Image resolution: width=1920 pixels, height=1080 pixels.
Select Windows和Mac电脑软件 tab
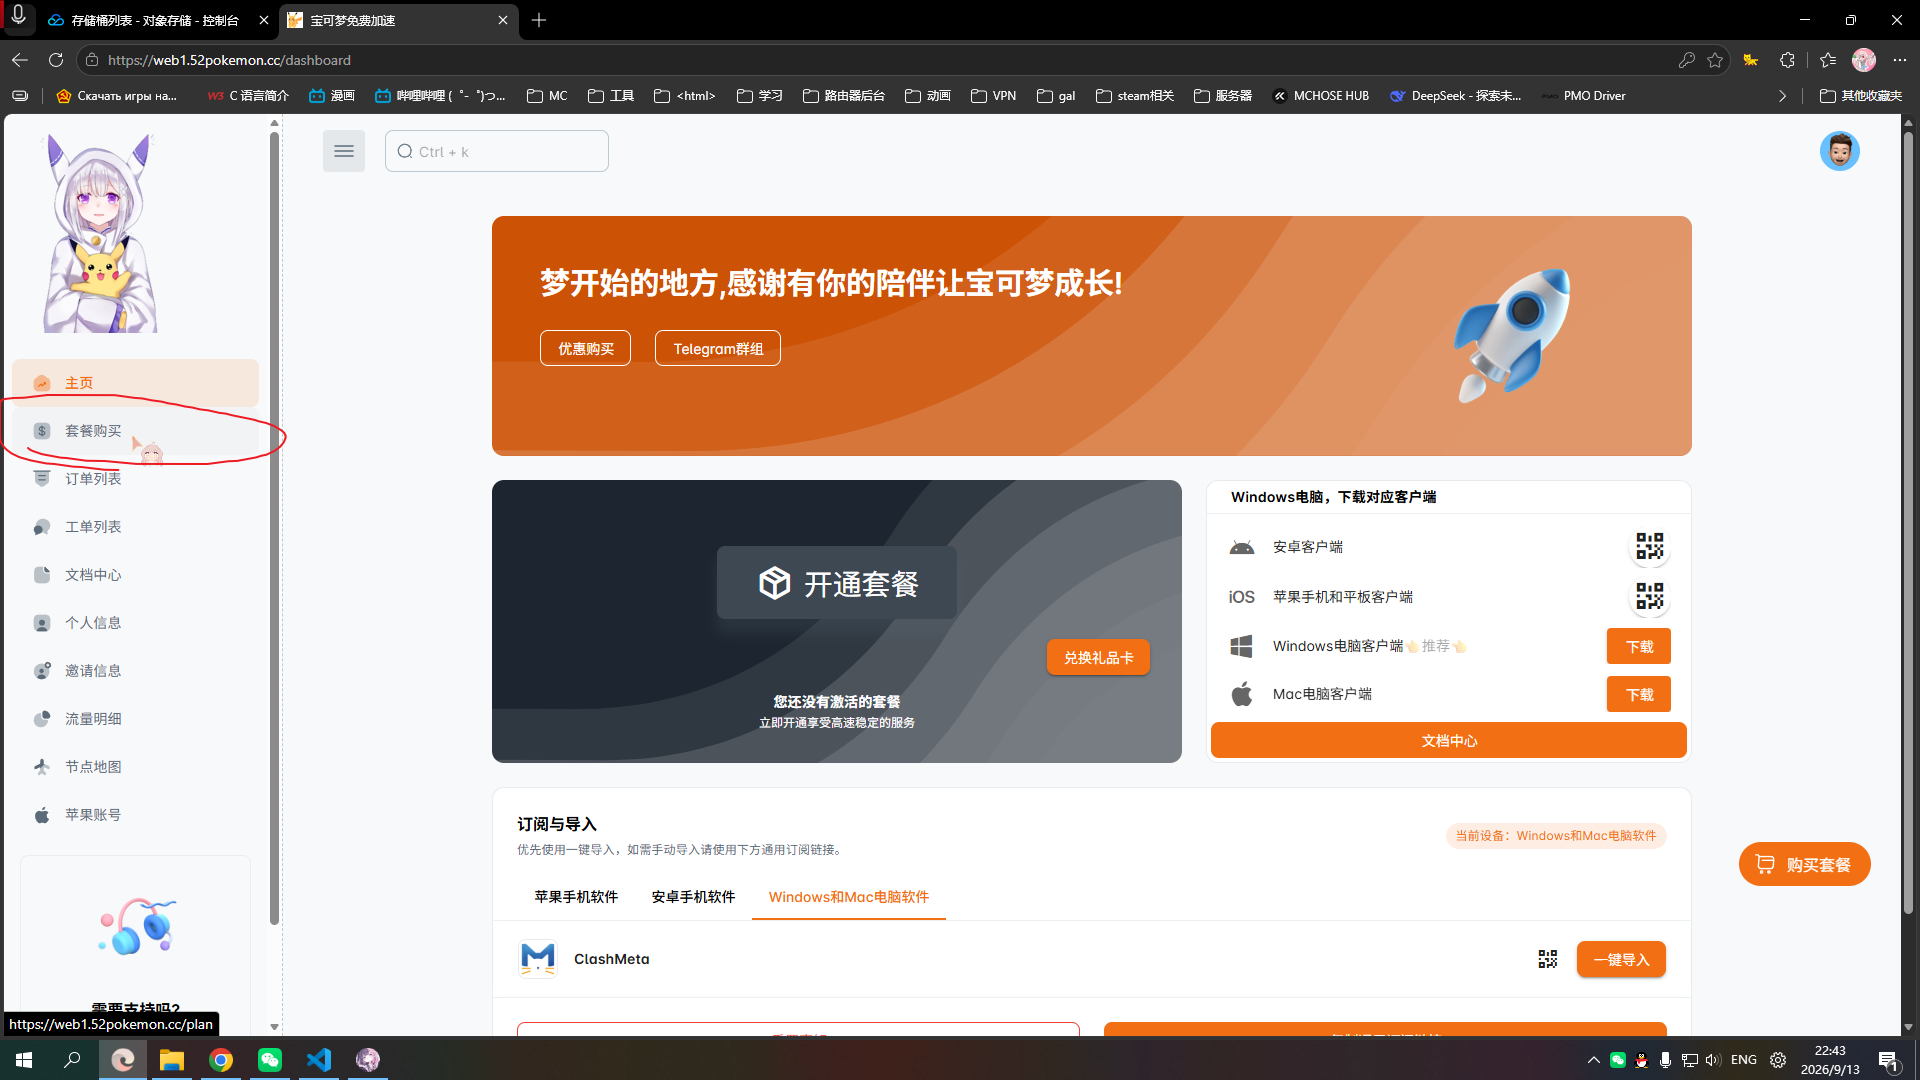pyautogui.click(x=849, y=897)
